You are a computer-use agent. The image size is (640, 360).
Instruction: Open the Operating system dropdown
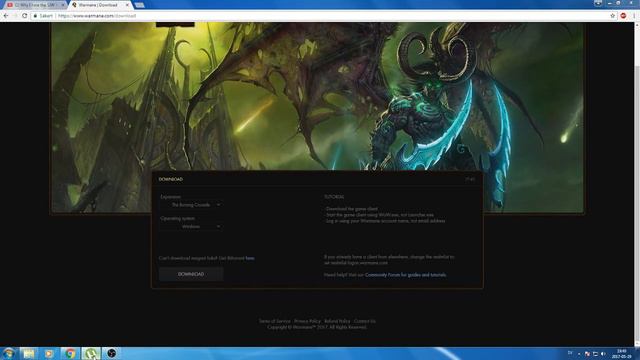(191, 227)
